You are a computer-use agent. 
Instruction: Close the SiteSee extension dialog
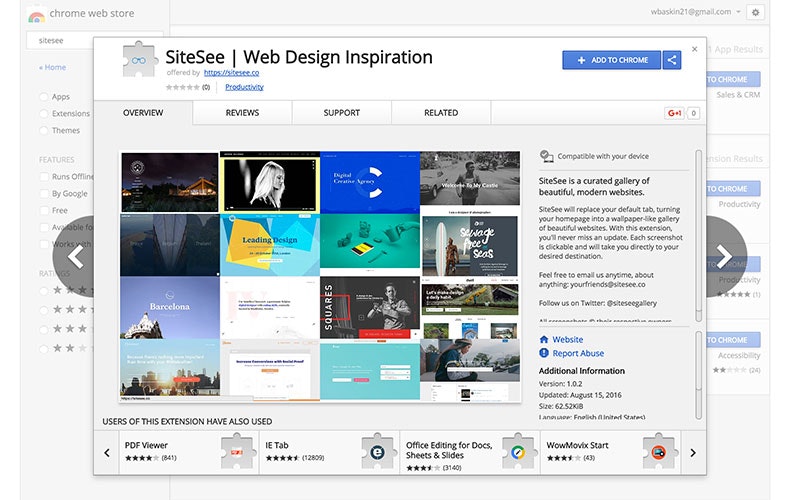tap(694, 49)
